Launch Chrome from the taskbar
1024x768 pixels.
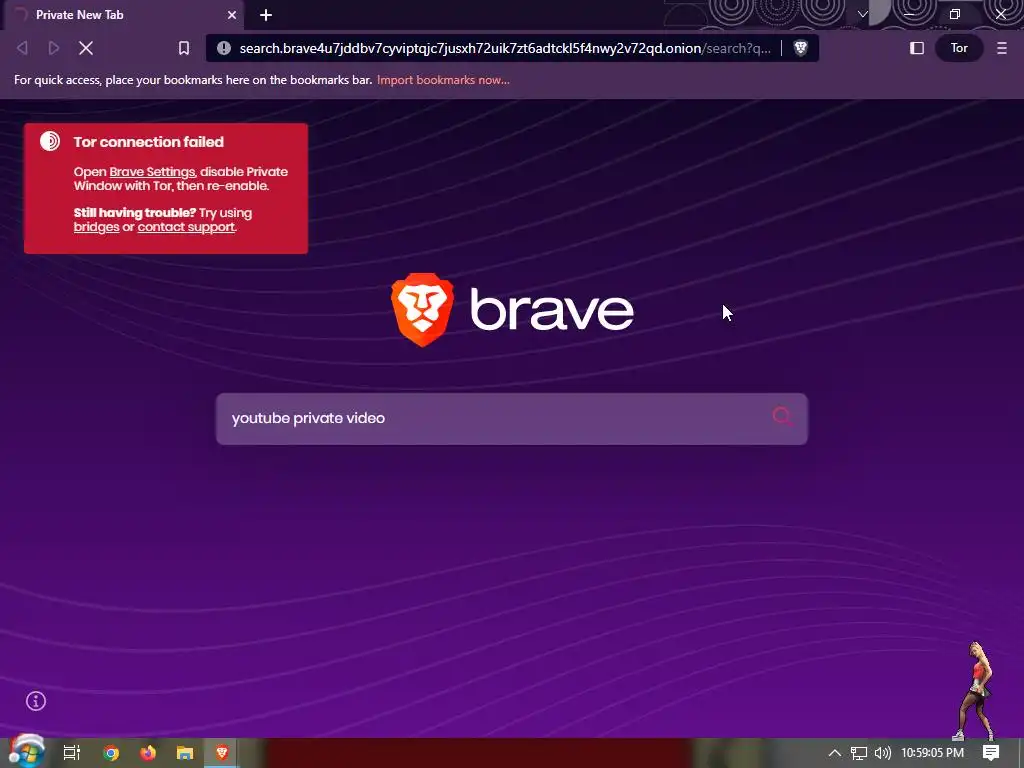(111, 753)
